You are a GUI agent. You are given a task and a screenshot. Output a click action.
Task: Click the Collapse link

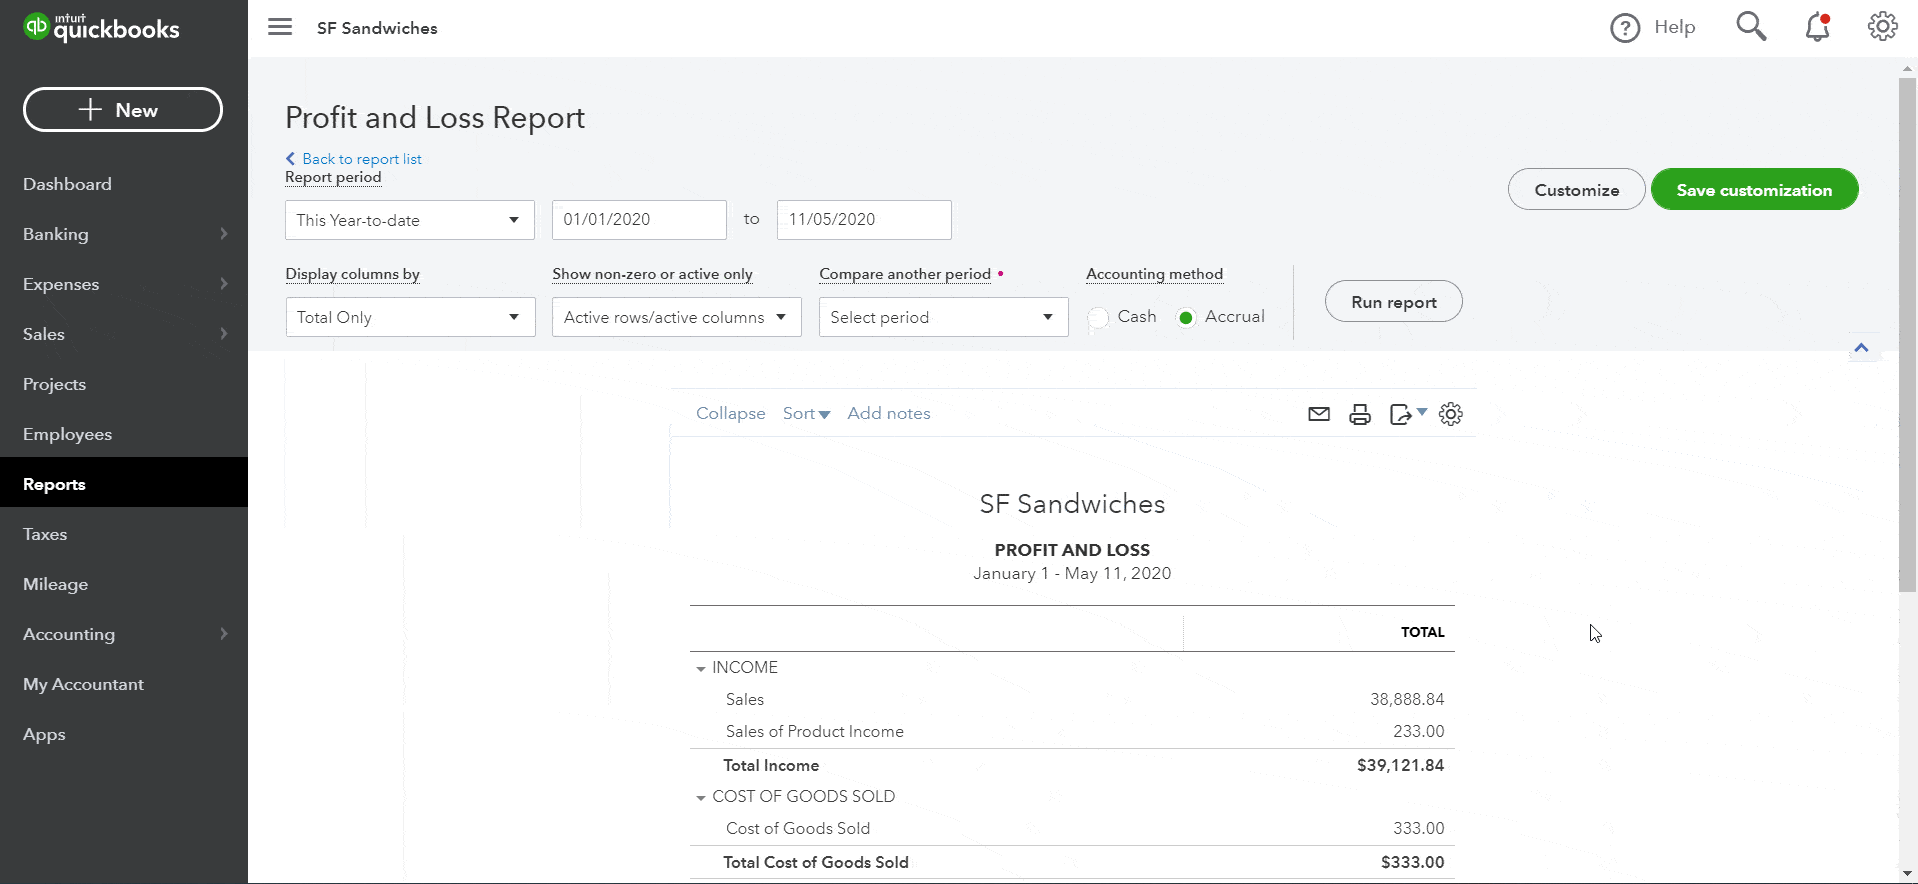(730, 414)
